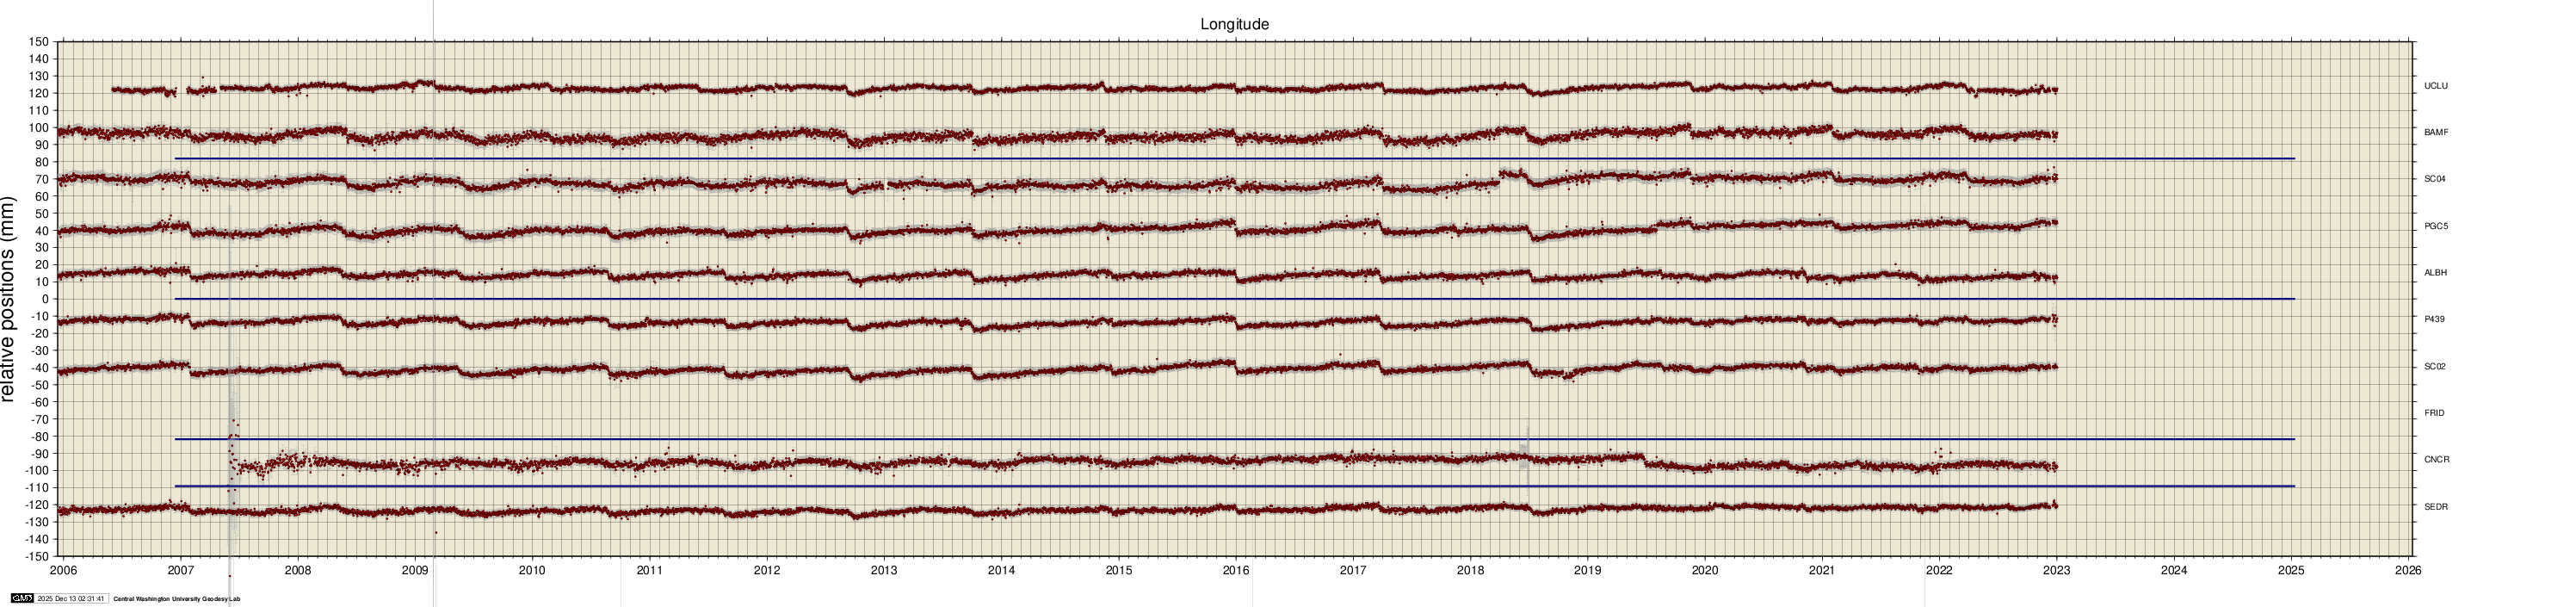
Task: Select the P439 station label
Action: click(2435, 319)
